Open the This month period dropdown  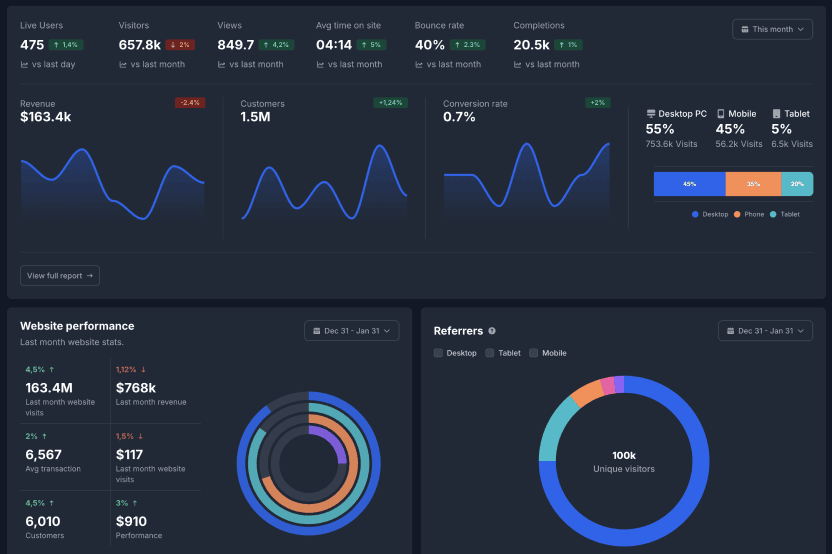click(772, 29)
